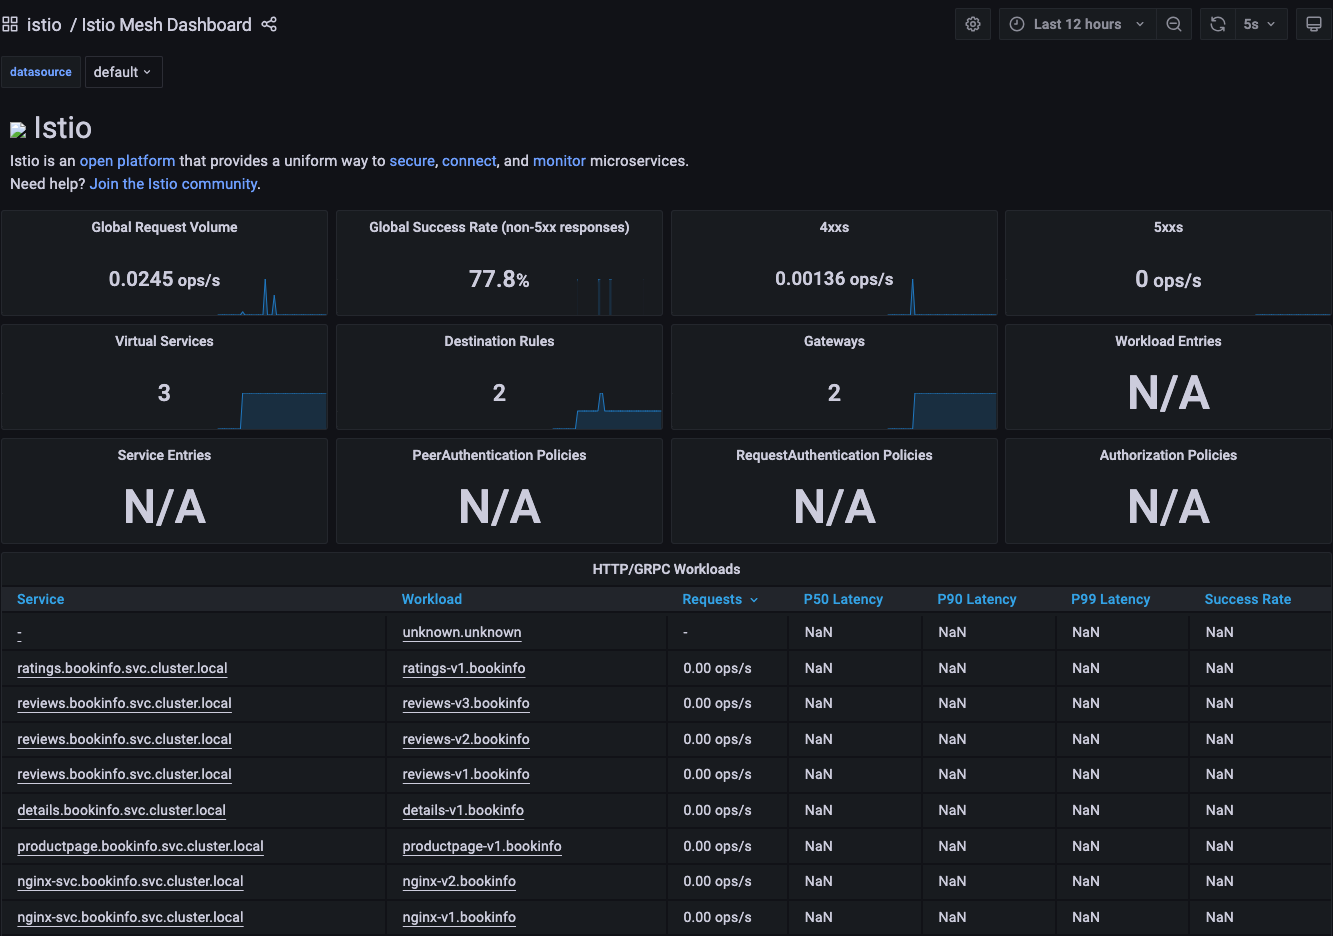Click the istio folder breadcrumb

44,24
